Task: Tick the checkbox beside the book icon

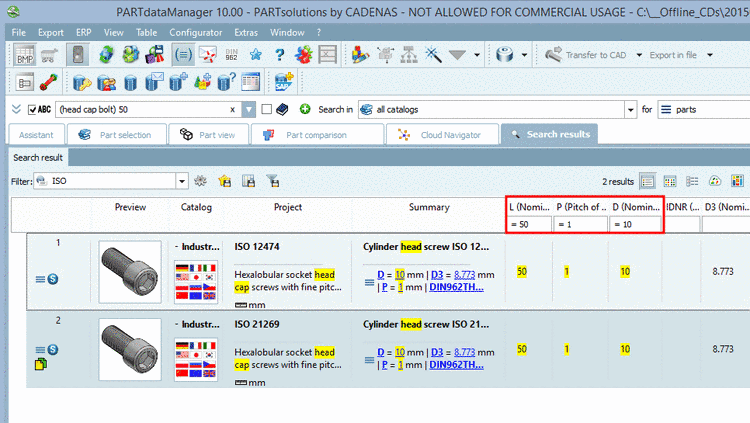Action: (x=266, y=110)
